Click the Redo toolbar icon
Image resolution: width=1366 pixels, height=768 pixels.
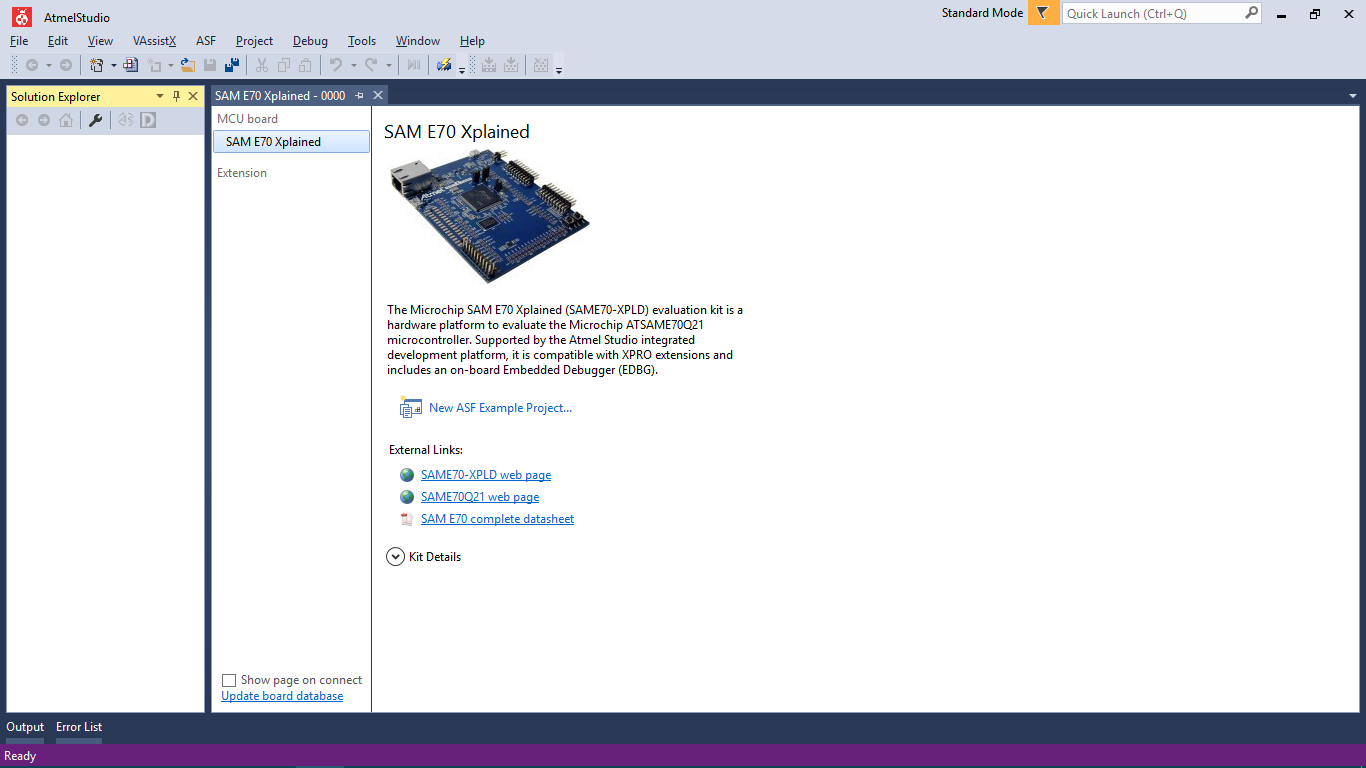[x=371, y=65]
